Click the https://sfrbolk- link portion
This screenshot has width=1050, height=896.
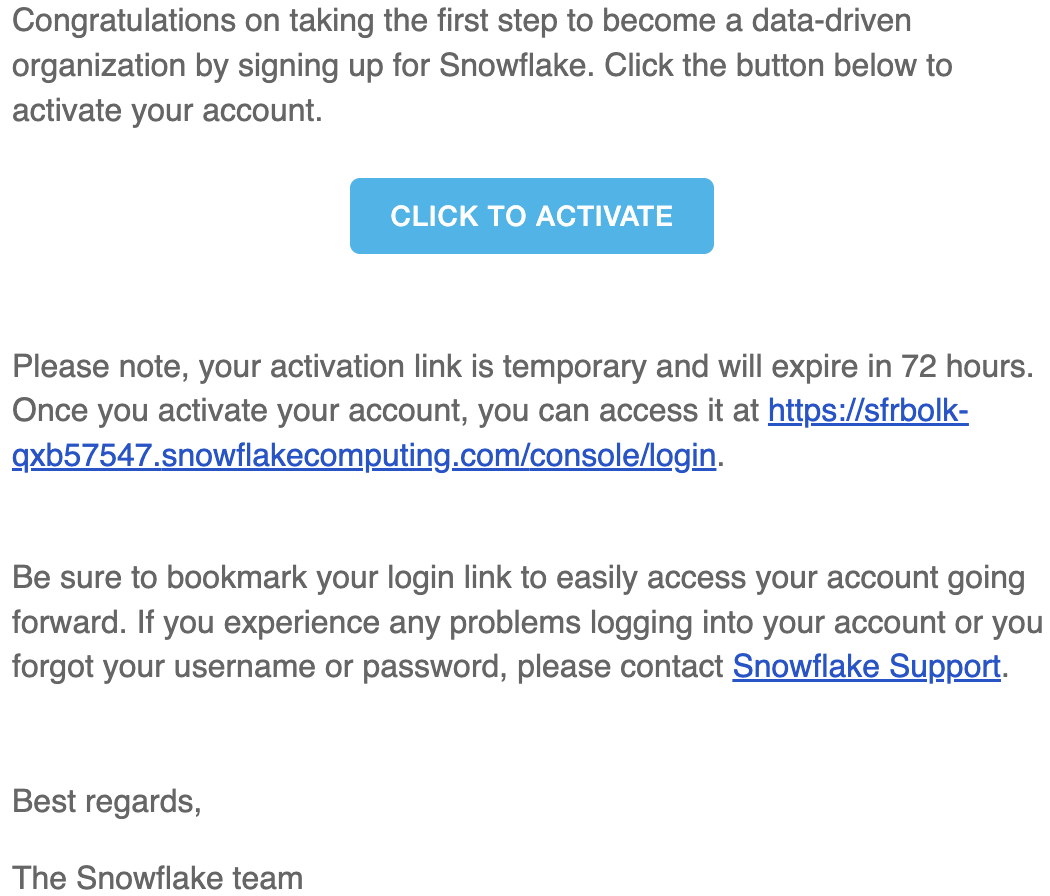[x=869, y=411]
